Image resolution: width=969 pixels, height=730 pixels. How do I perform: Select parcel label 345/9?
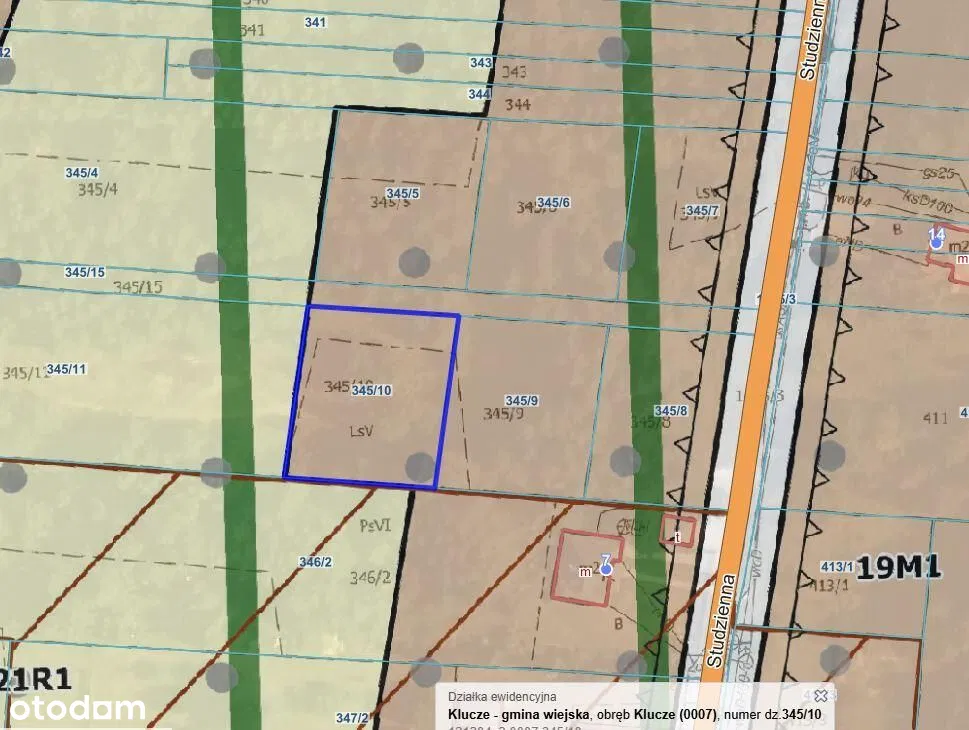point(522,400)
